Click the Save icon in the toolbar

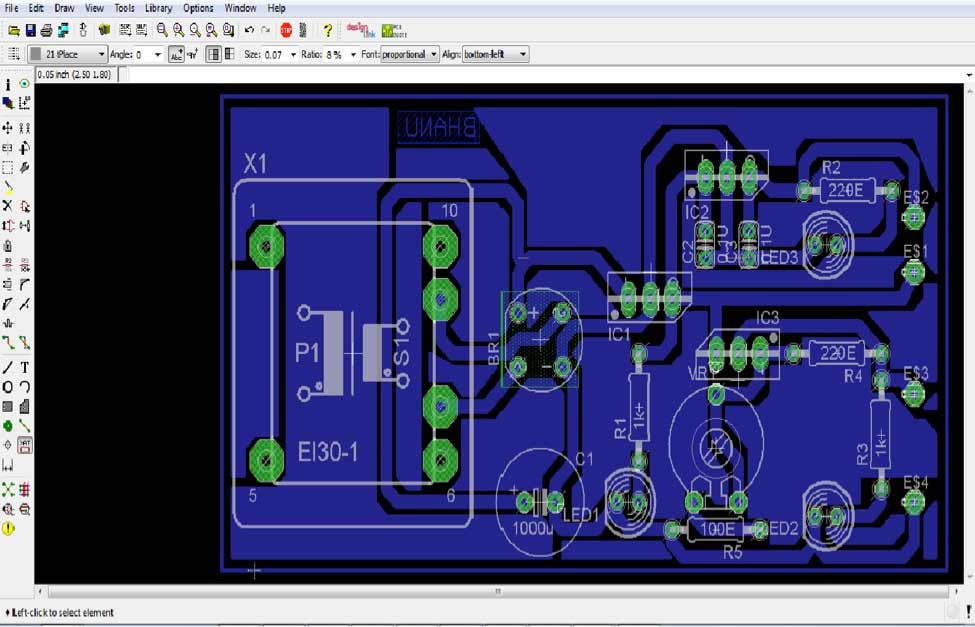(x=28, y=29)
